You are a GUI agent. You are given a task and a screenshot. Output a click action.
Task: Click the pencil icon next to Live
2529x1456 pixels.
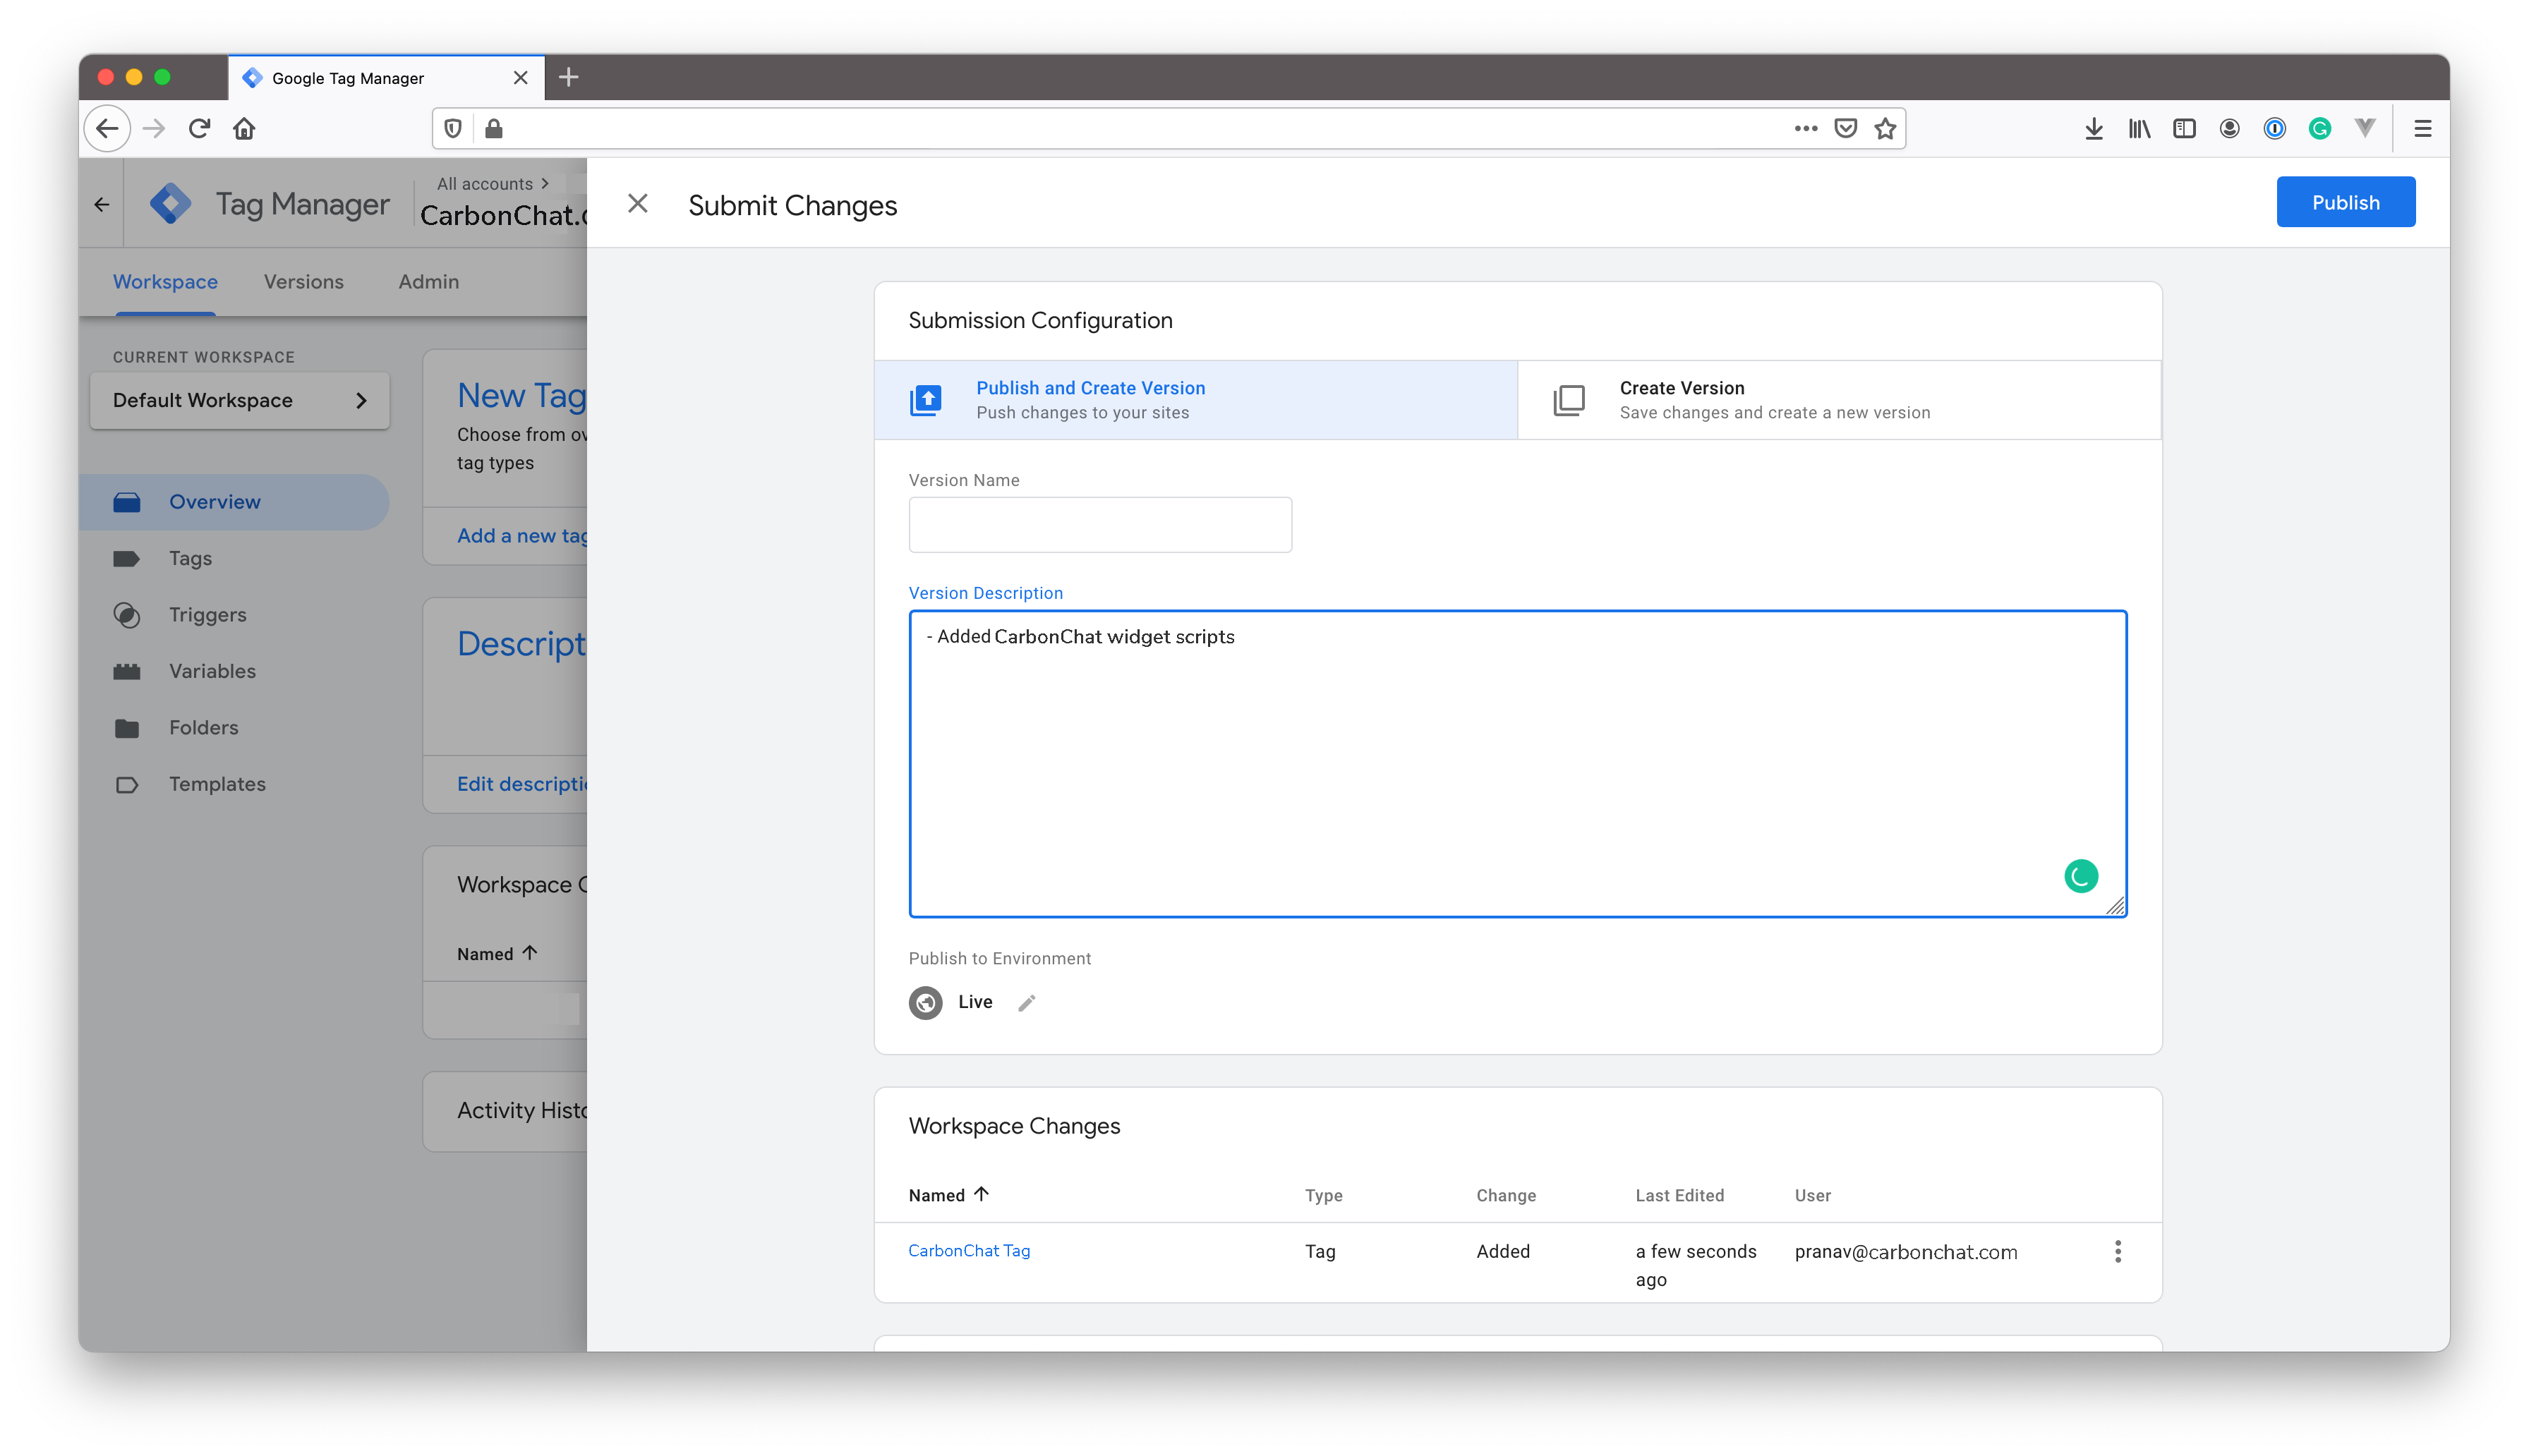point(1026,1003)
